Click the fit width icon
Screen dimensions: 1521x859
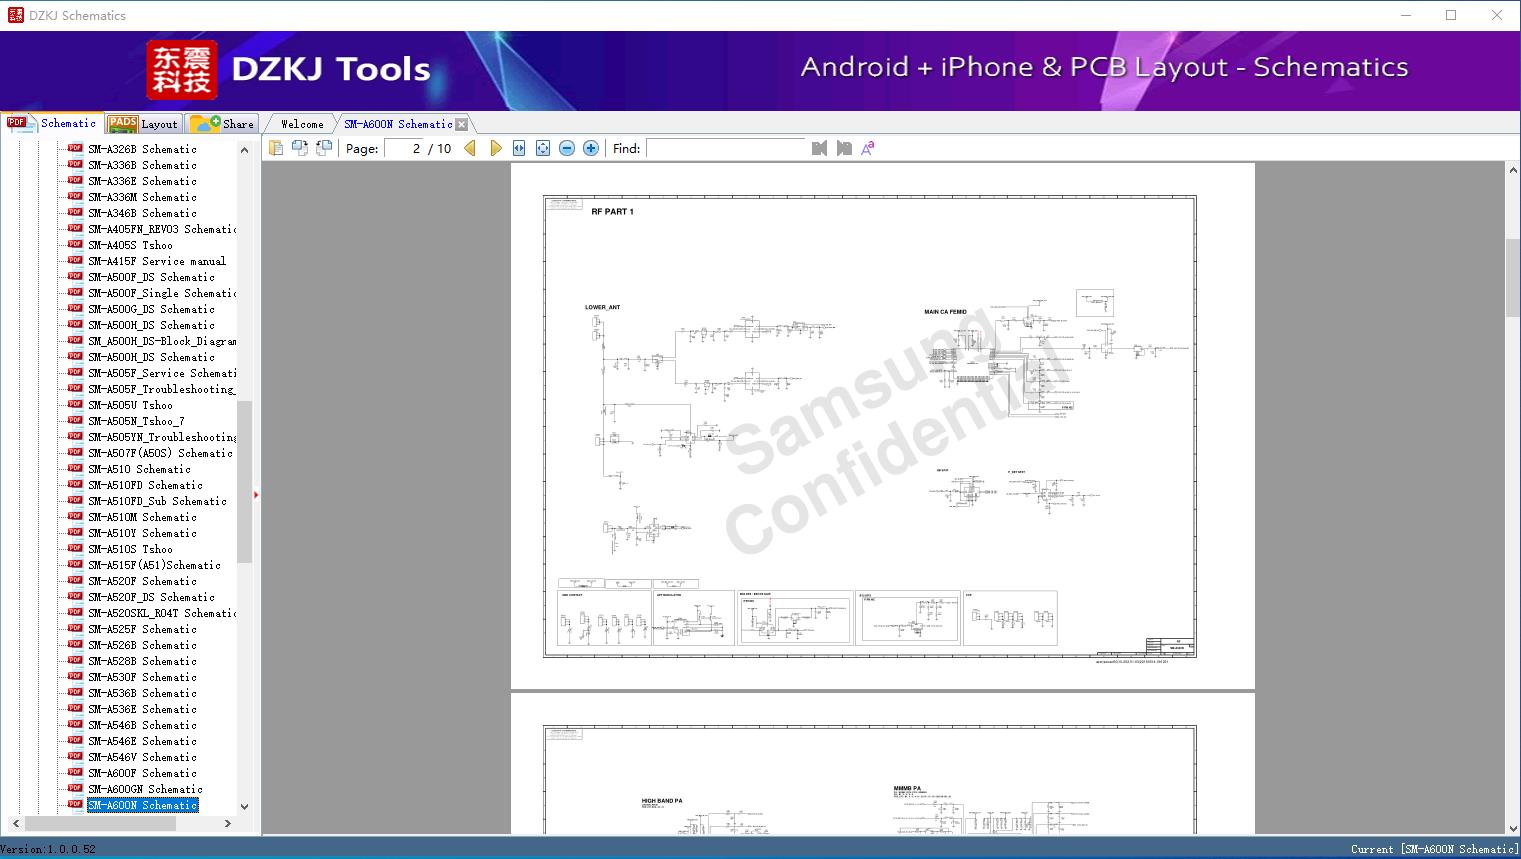[519, 148]
